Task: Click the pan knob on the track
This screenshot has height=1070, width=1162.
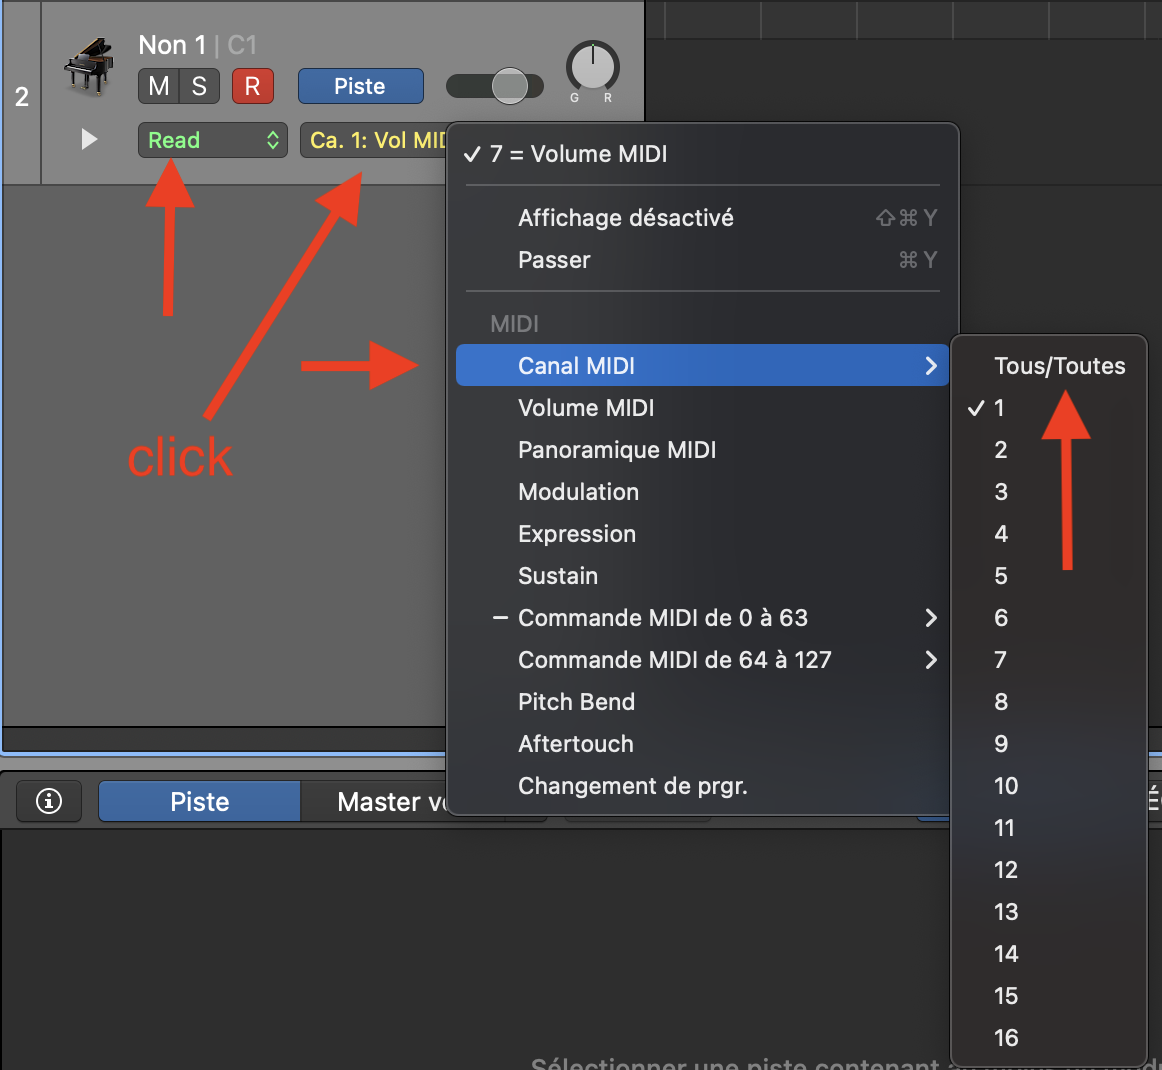Action: coord(593,67)
